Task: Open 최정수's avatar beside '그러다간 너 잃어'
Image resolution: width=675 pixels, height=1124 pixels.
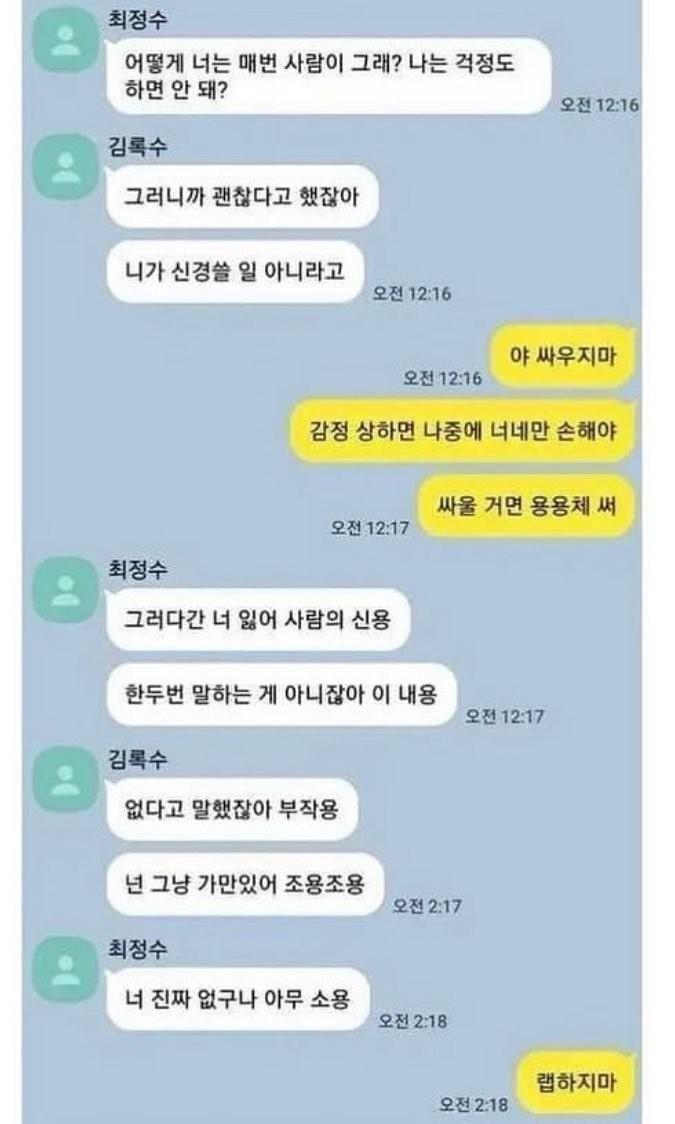Action: (66, 589)
